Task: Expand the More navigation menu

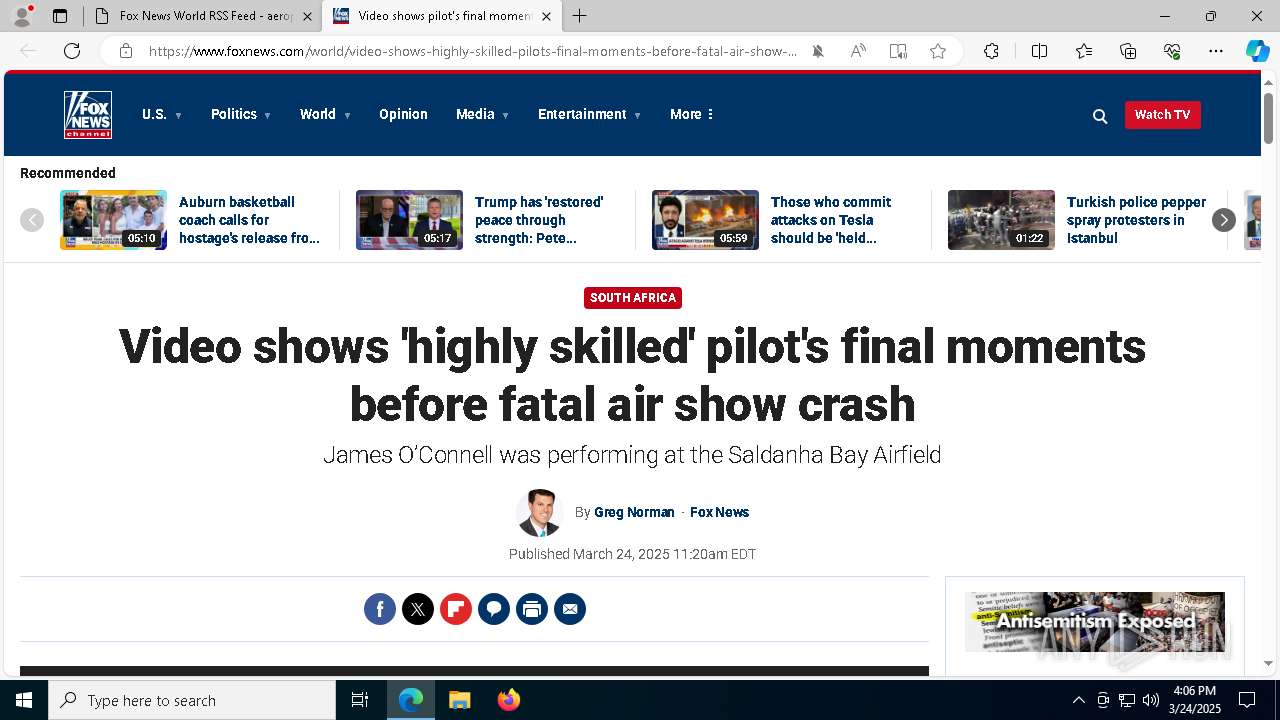Action: tap(692, 114)
